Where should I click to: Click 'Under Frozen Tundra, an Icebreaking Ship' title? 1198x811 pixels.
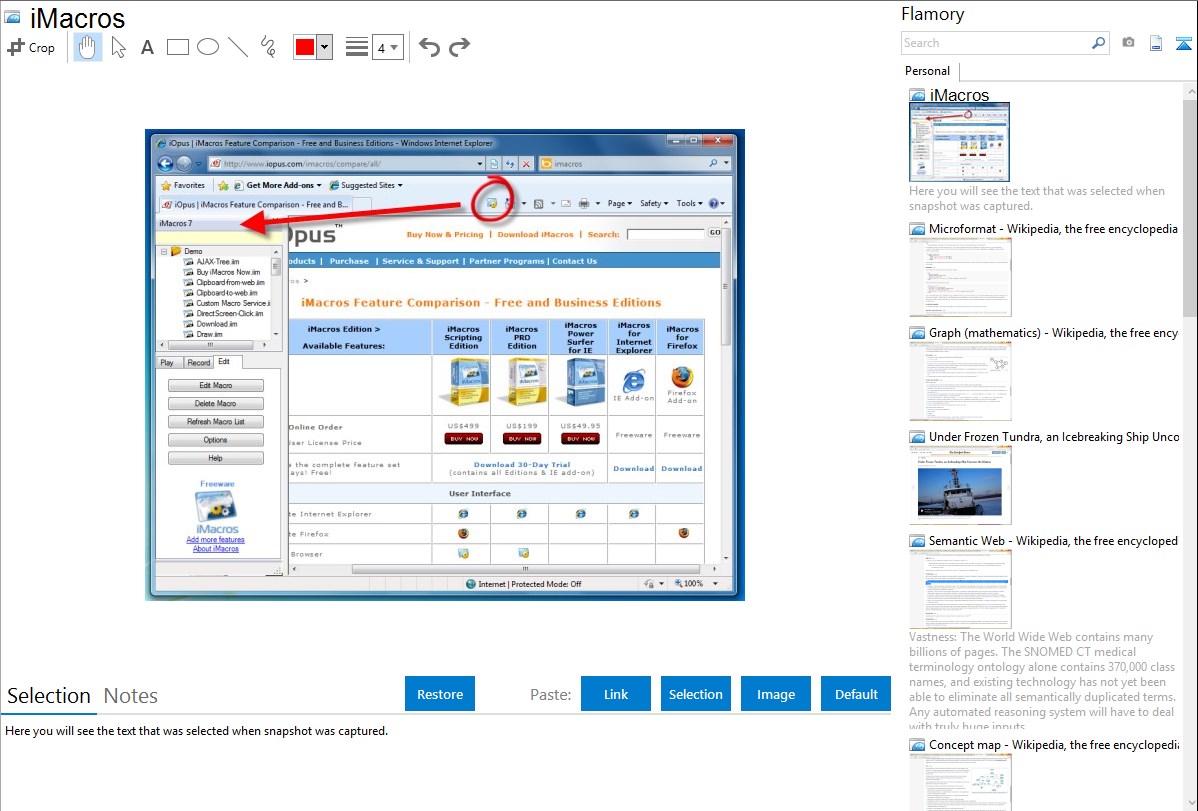(1054, 436)
